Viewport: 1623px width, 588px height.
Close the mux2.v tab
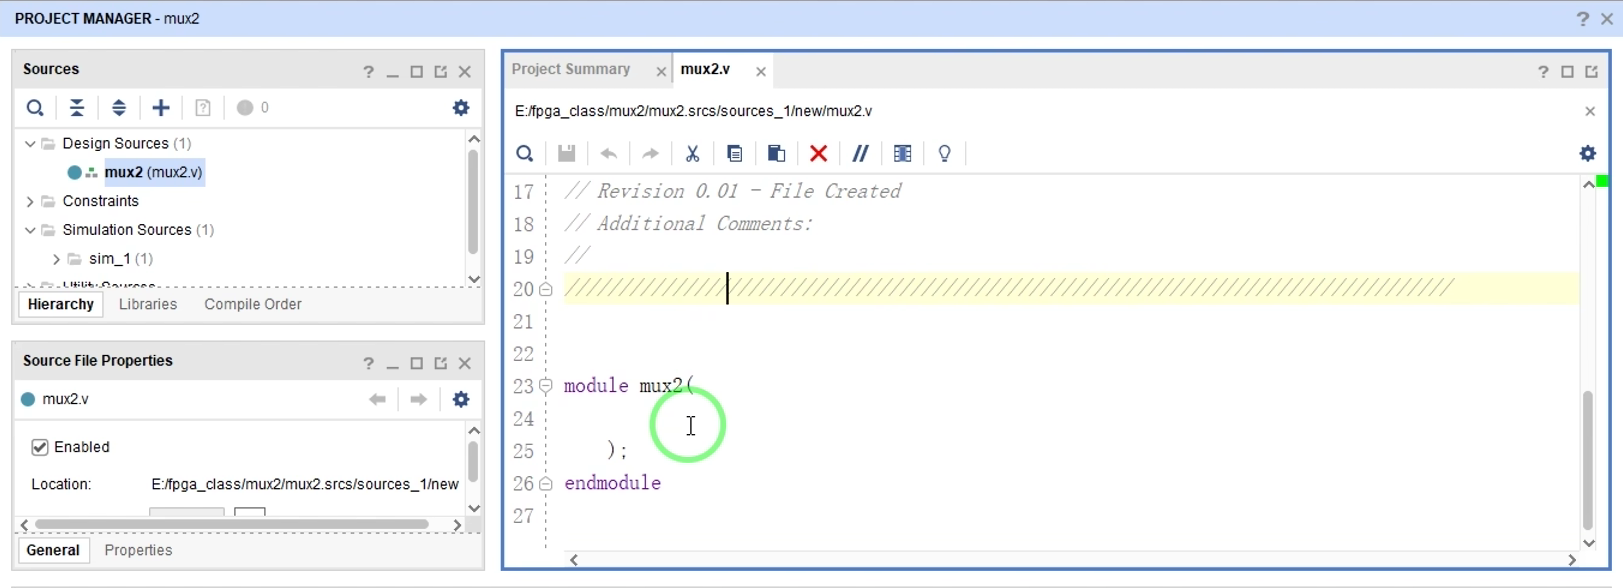761,71
